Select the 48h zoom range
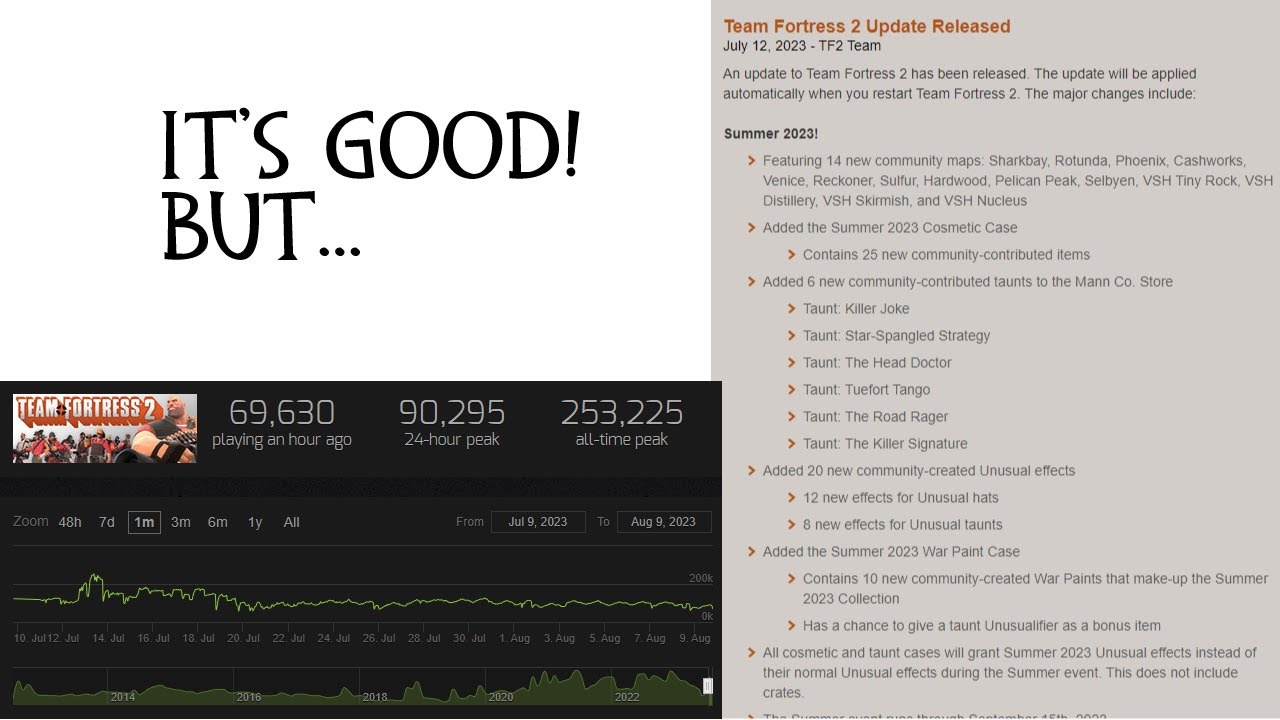The width and height of the screenshot is (1280, 720). coord(70,522)
